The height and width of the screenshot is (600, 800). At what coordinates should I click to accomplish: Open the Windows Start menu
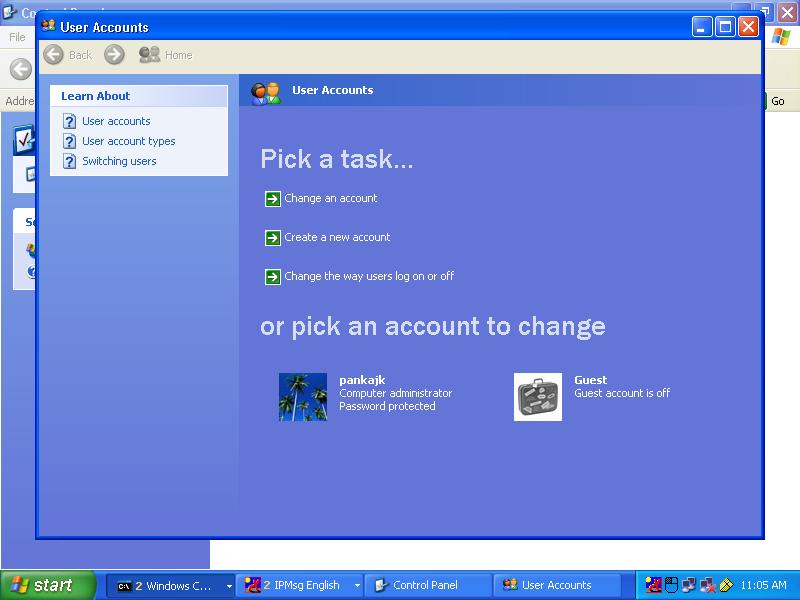pos(48,585)
